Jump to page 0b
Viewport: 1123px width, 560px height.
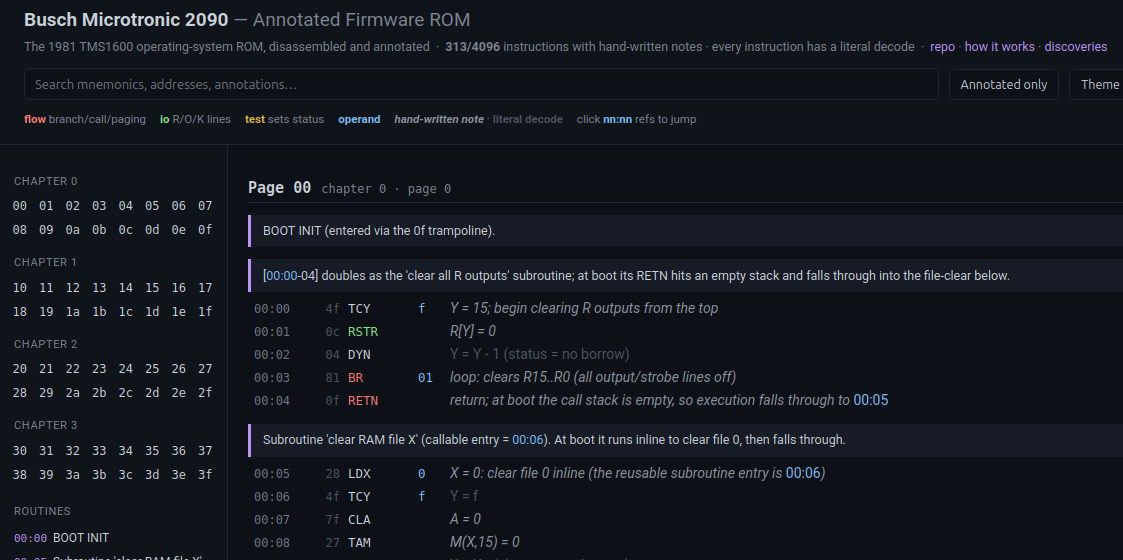pyautogui.click(x=100, y=230)
